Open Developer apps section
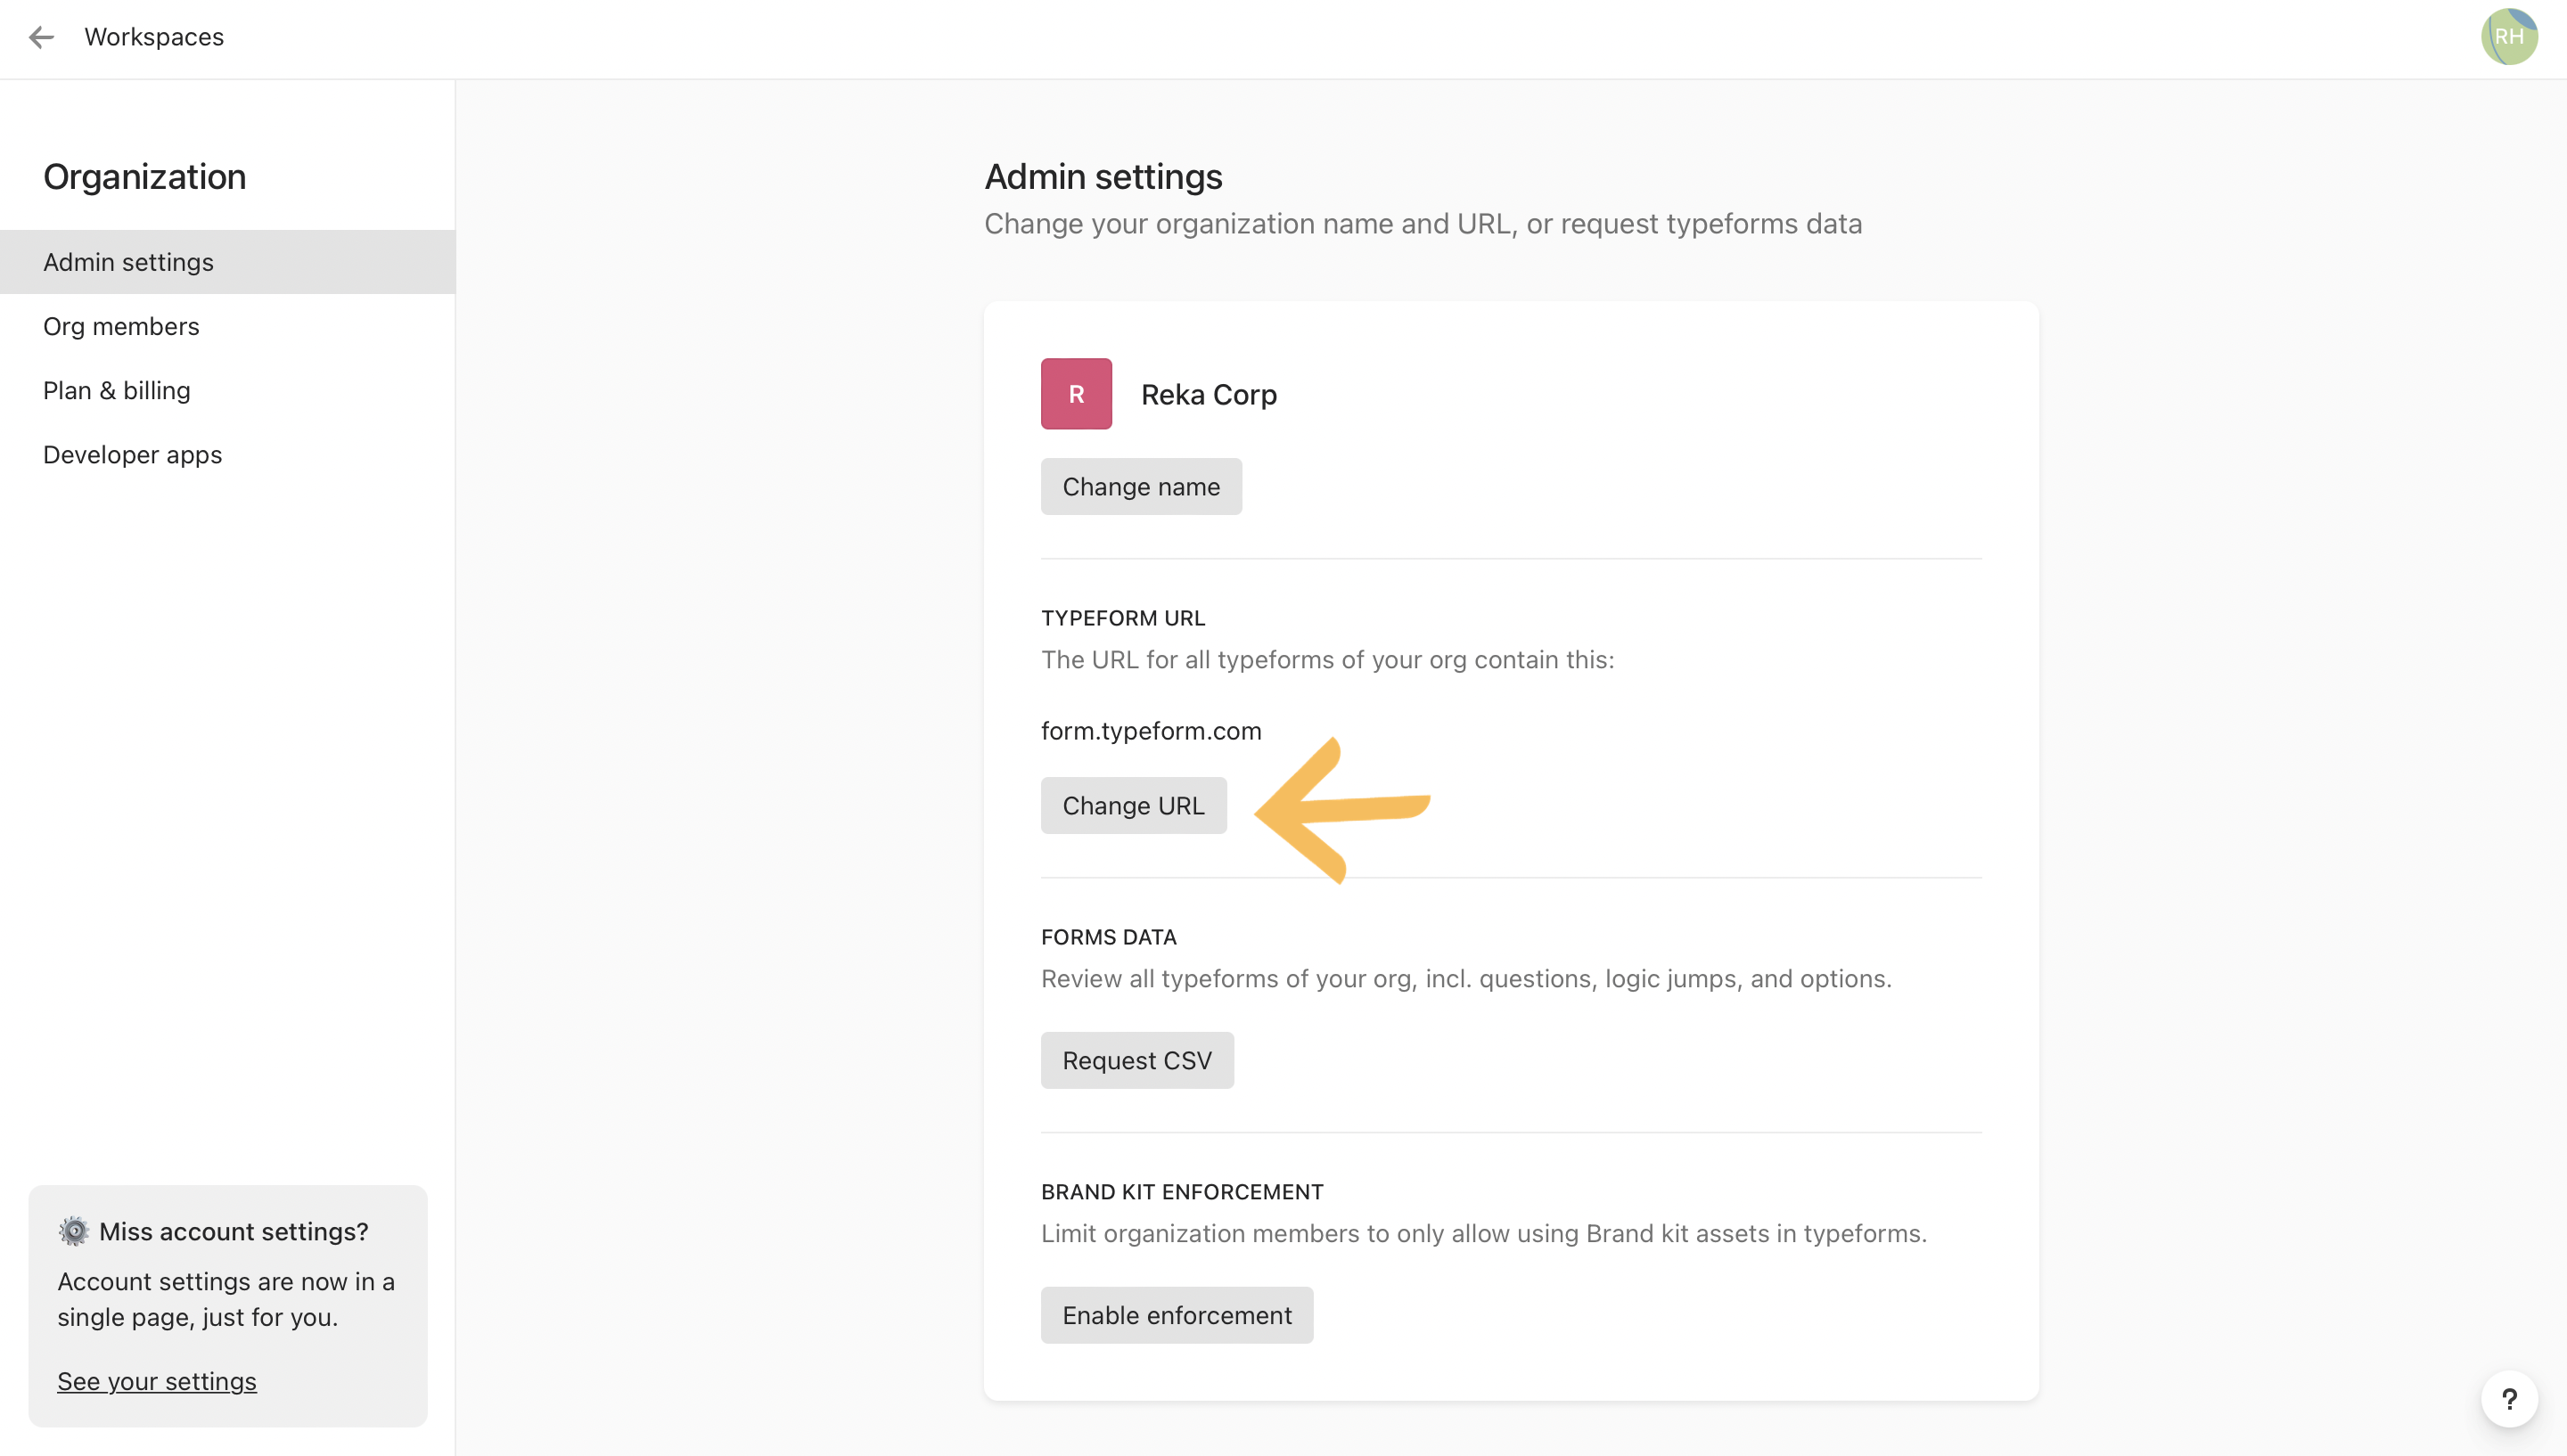The image size is (2567, 1456). tap(228, 454)
